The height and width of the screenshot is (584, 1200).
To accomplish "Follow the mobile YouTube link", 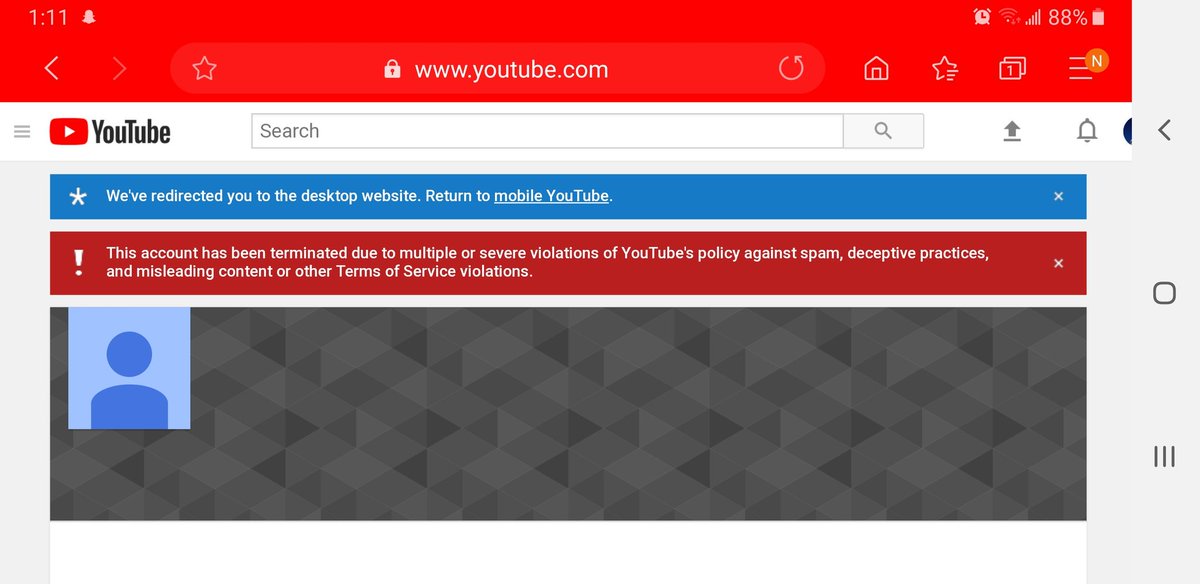I will 551,196.
